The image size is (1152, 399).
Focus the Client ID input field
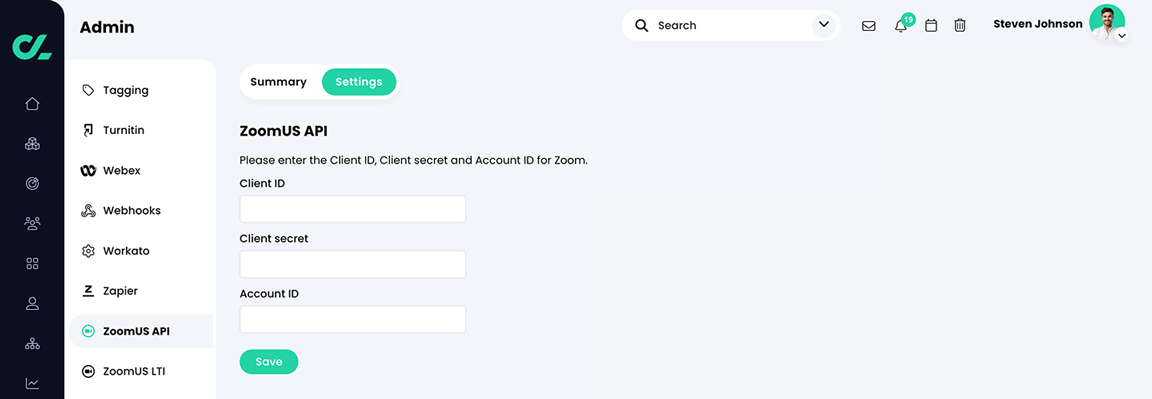[x=353, y=209]
